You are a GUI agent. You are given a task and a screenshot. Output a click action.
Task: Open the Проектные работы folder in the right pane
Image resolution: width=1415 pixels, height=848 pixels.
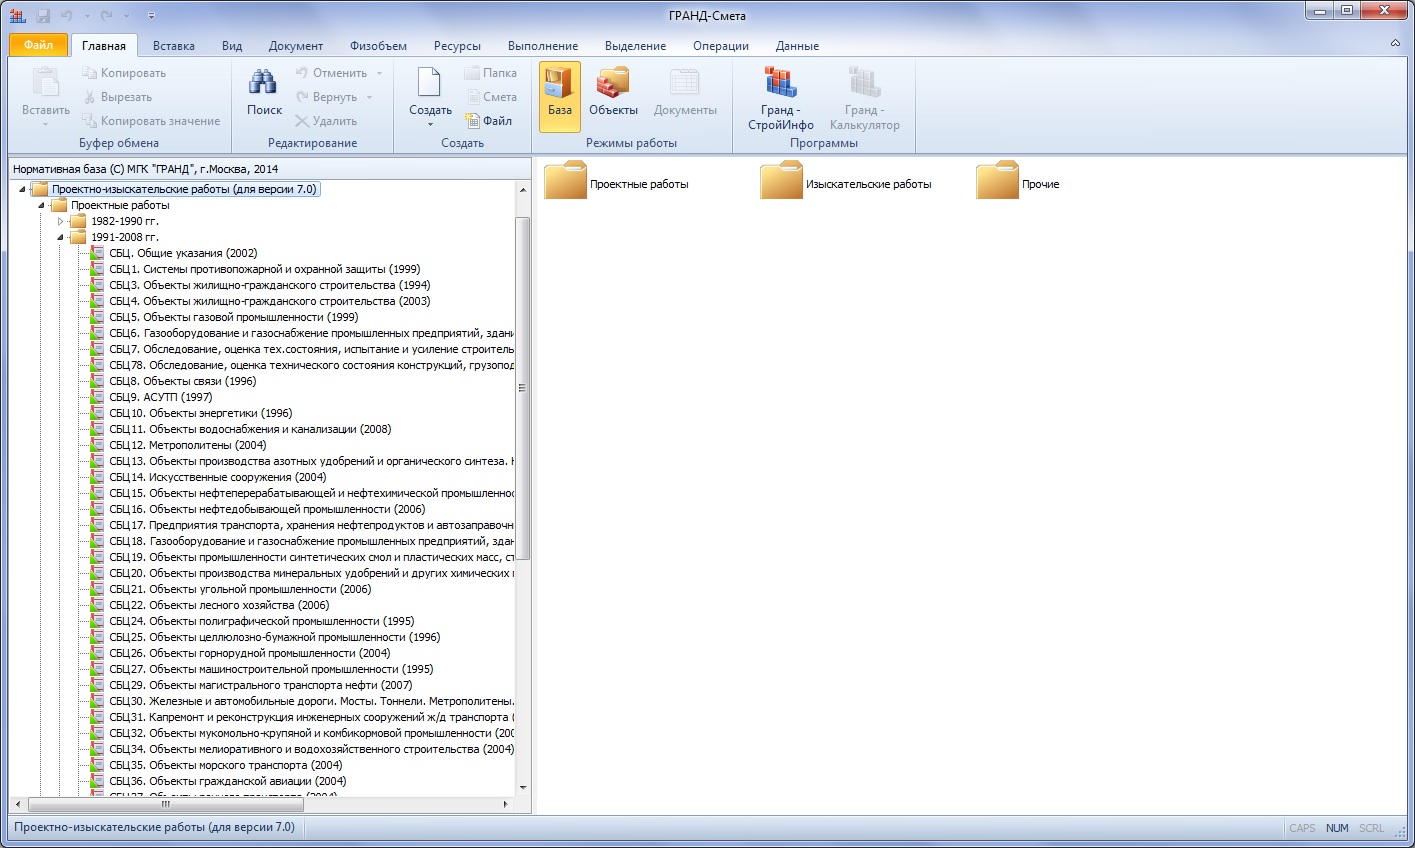click(617, 183)
